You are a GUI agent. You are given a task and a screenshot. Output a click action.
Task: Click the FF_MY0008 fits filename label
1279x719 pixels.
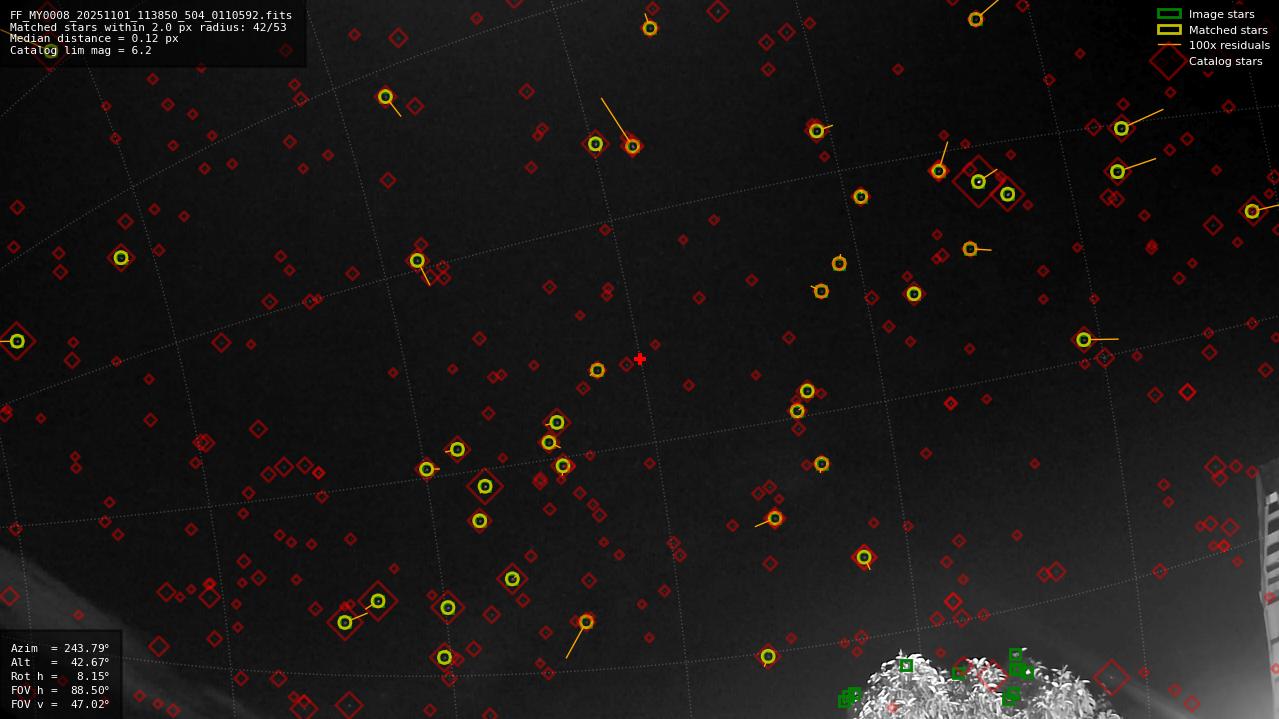tap(150, 15)
